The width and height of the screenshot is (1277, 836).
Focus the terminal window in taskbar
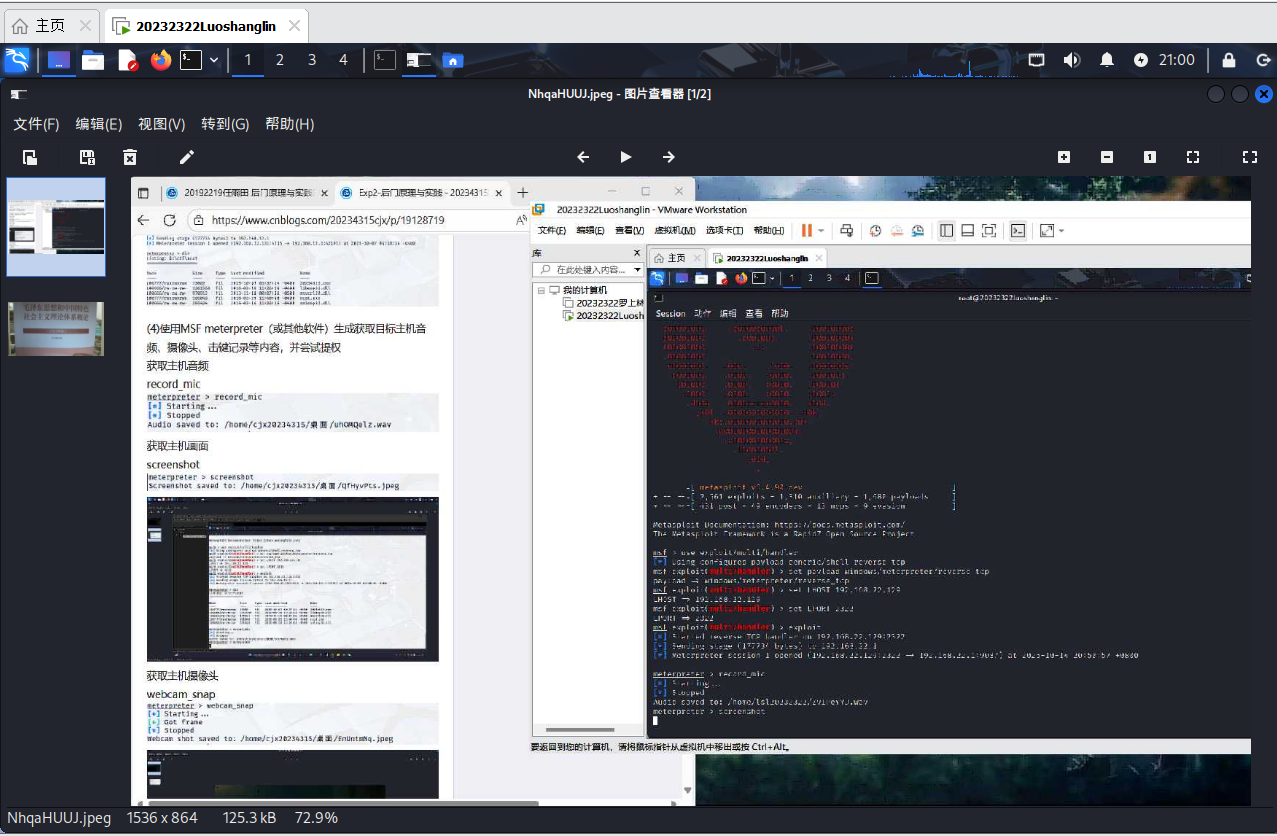(x=384, y=60)
